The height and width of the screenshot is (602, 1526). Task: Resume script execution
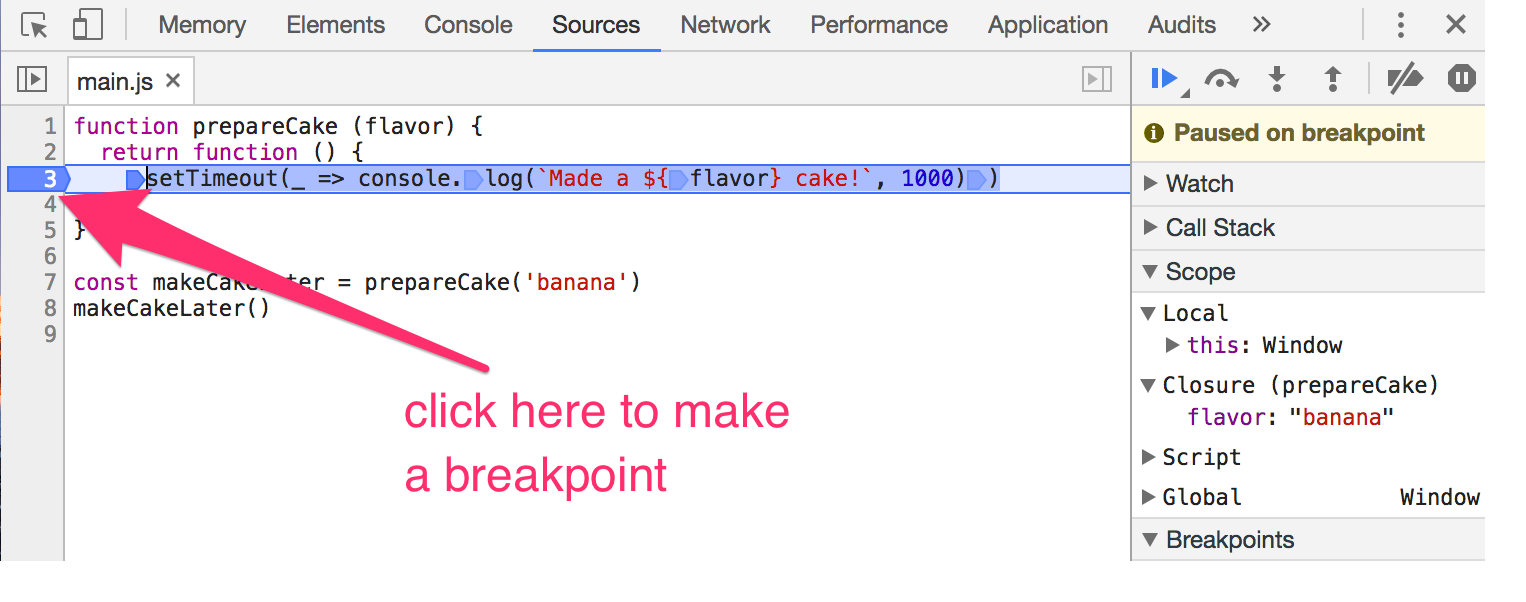(1165, 78)
